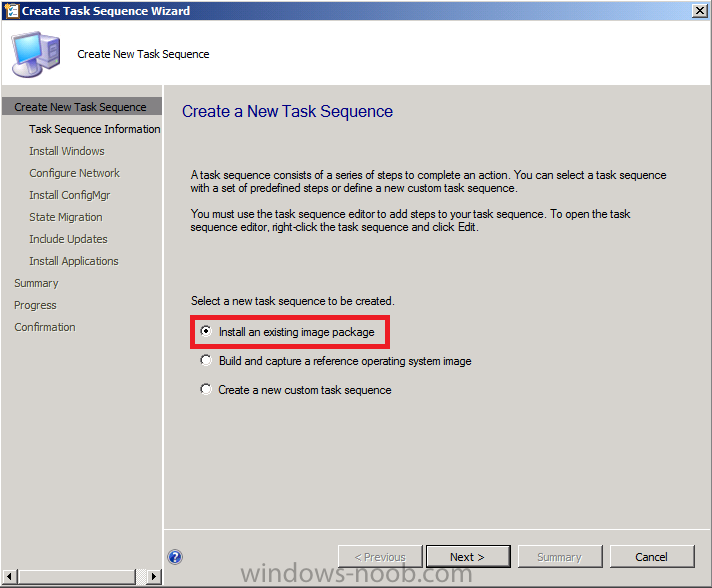Click the Next button

click(x=468, y=557)
